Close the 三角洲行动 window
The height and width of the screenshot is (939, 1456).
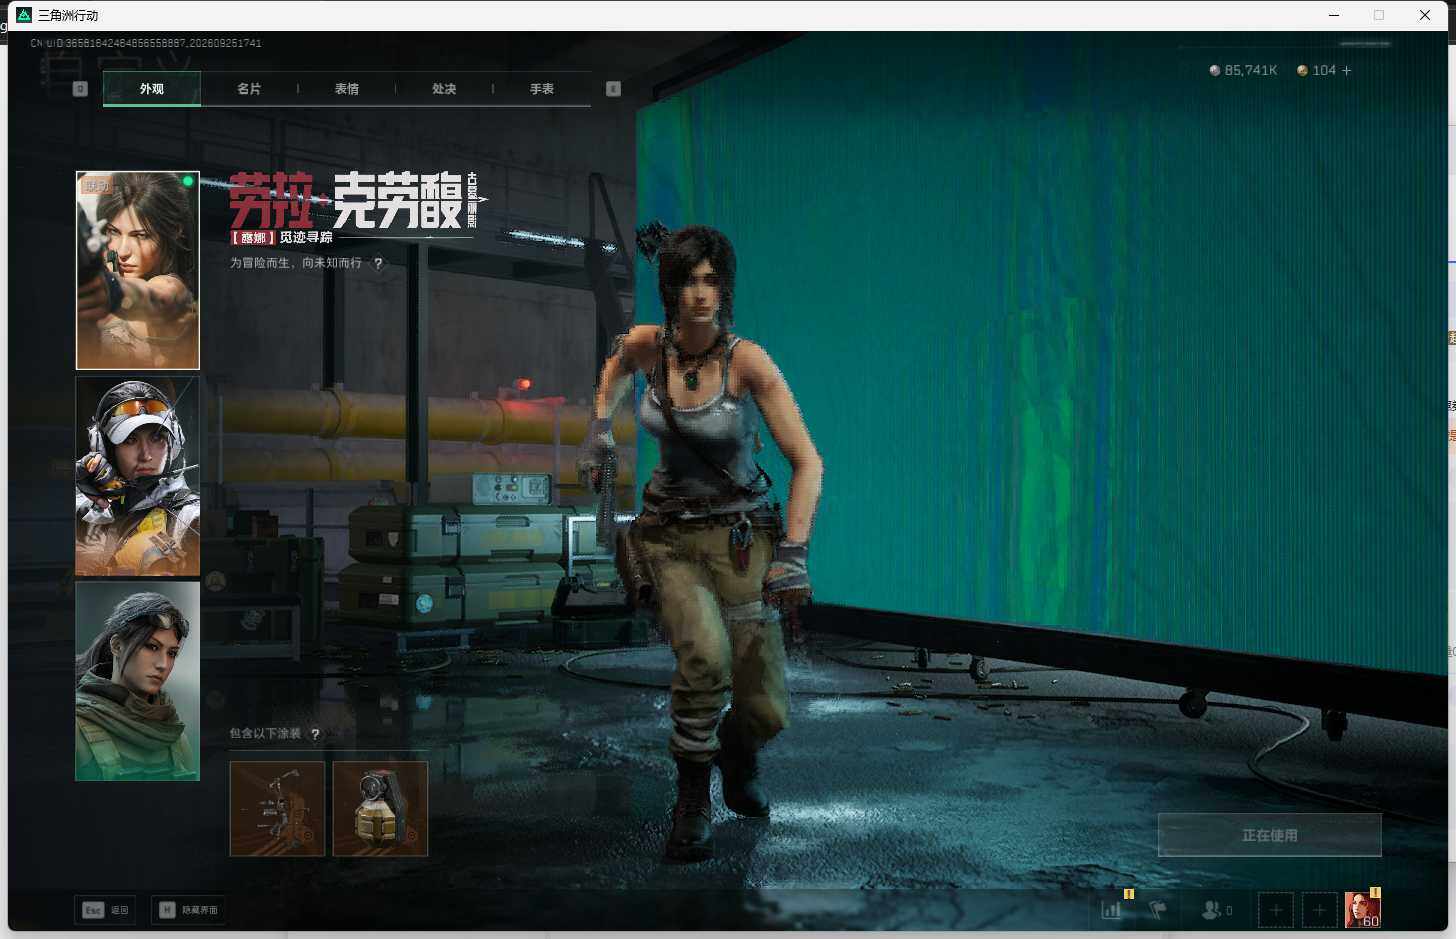click(1425, 15)
